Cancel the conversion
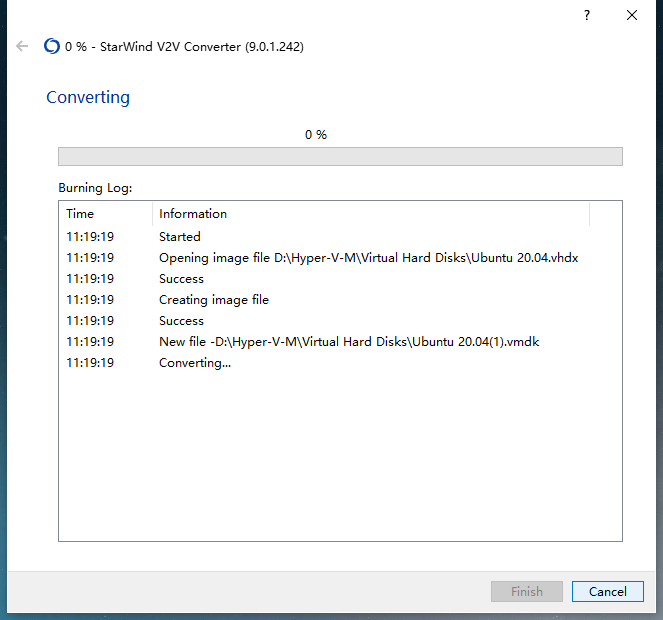The width and height of the screenshot is (663, 620). click(x=608, y=591)
